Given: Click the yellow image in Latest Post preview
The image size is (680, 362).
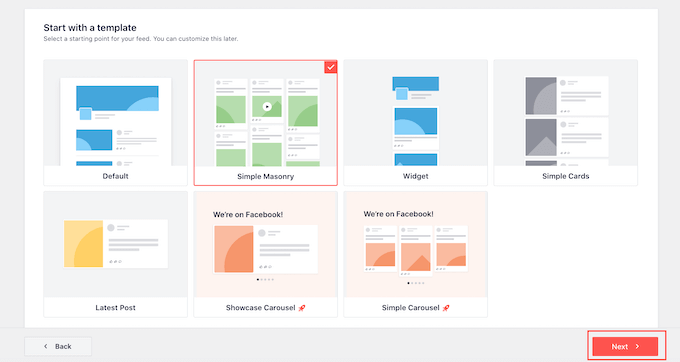Looking at the screenshot, I should [x=83, y=244].
